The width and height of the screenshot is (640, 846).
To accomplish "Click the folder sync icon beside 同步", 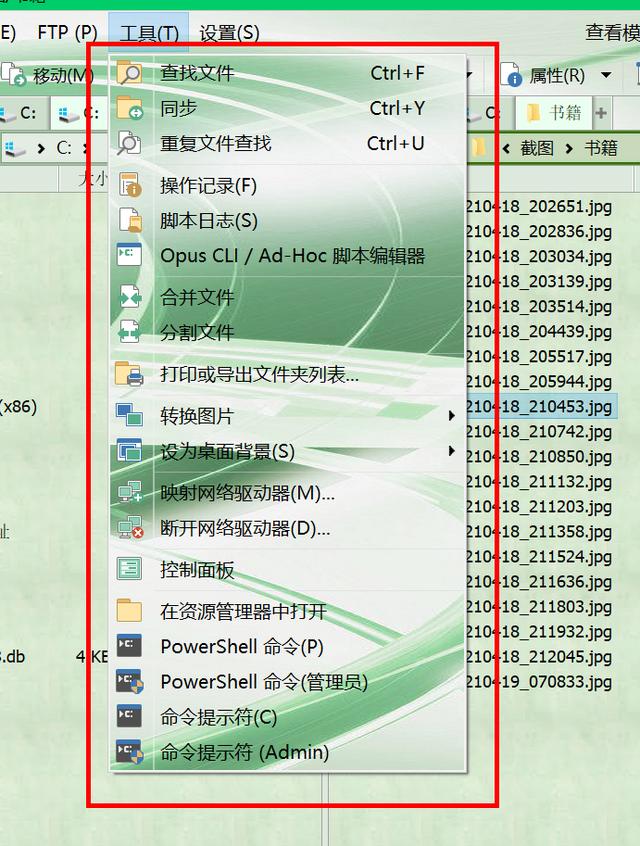I will pos(129,108).
